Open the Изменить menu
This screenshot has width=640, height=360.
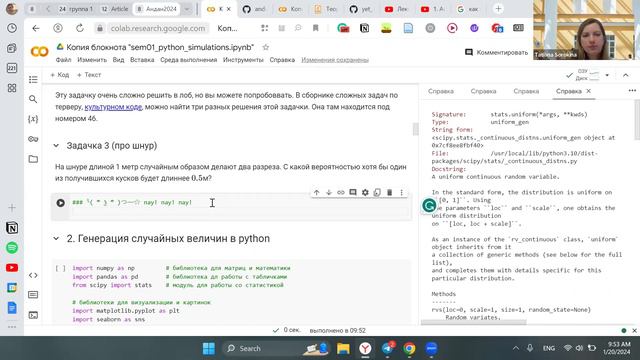[x=92, y=60]
